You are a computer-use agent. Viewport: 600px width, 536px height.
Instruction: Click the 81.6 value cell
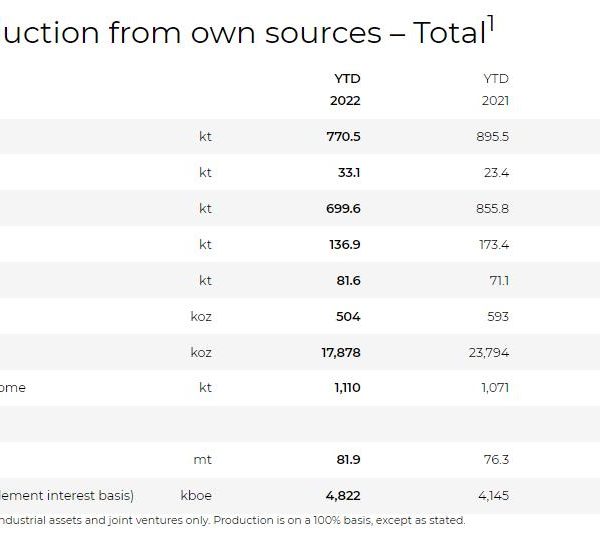pyautogui.click(x=346, y=280)
